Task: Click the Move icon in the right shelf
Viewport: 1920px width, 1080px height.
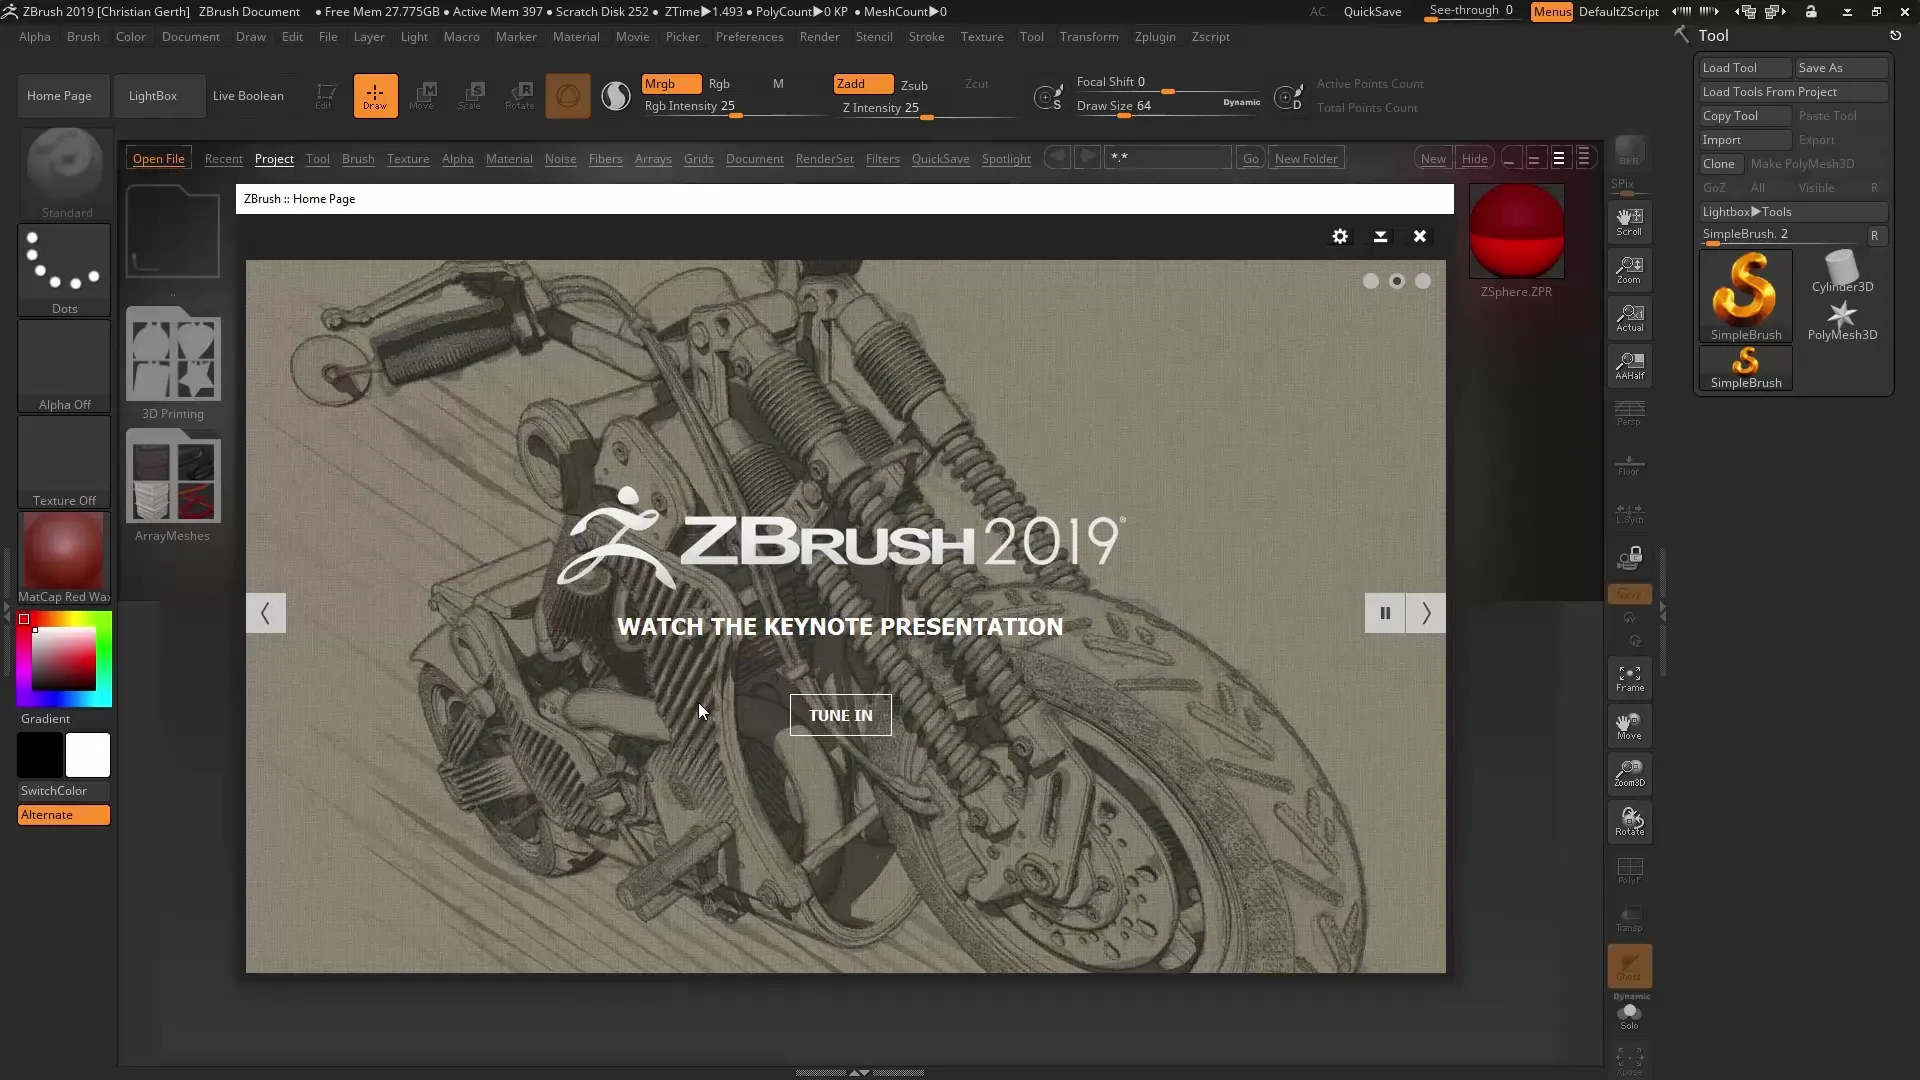Action: point(1629,726)
